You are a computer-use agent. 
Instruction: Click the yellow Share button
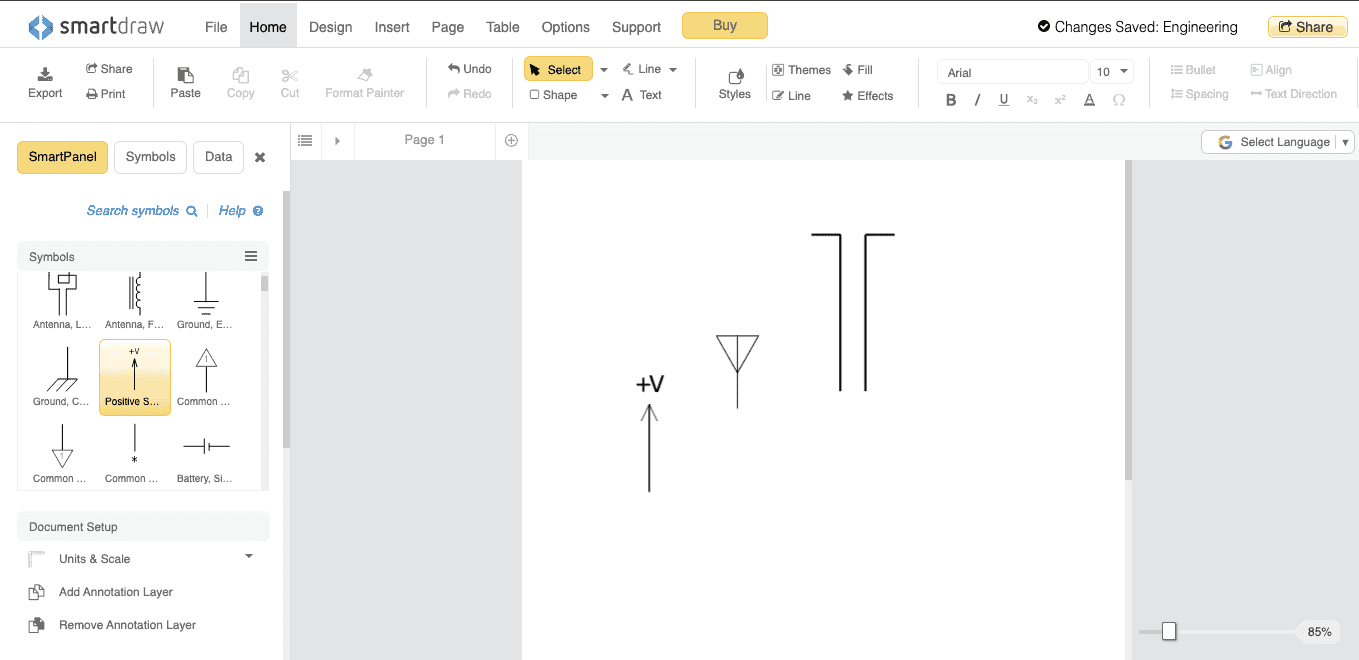click(1307, 27)
